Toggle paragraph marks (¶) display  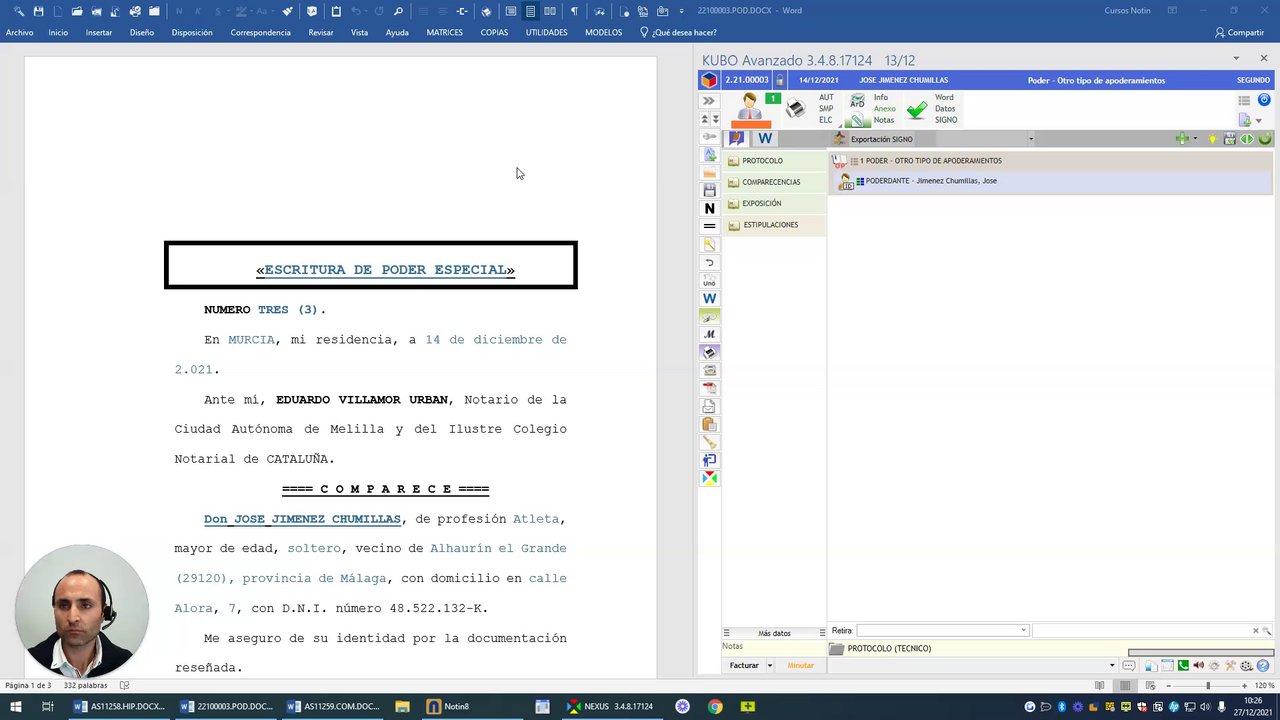pyautogui.click(x=574, y=11)
